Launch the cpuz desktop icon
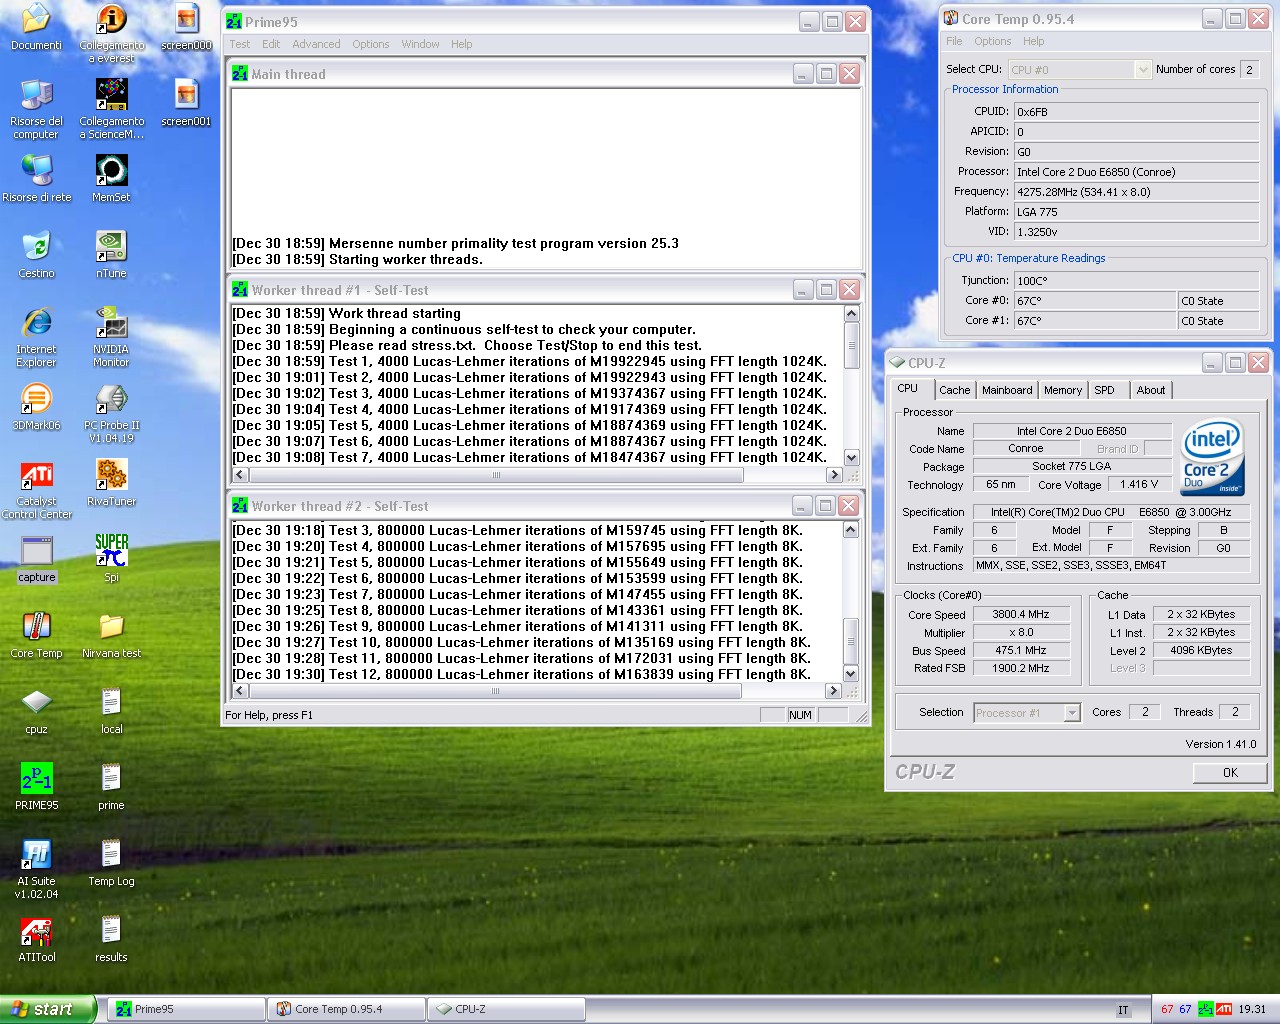The height and width of the screenshot is (1024, 1280). 36,712
